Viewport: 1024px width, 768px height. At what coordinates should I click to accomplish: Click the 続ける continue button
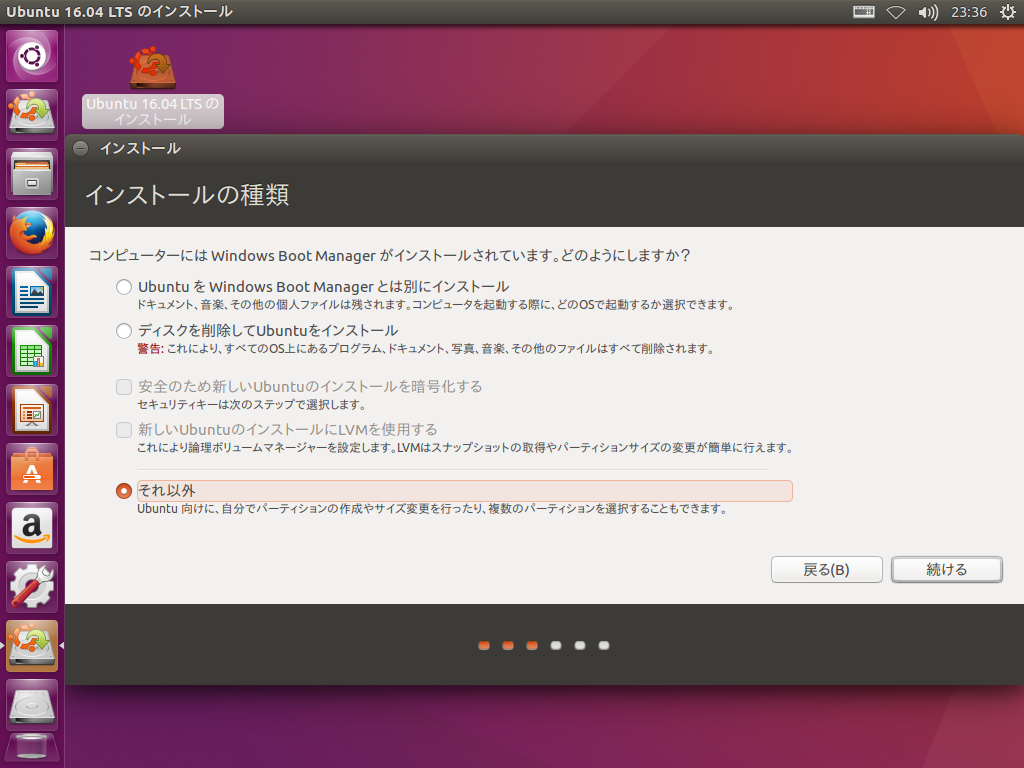947,569
